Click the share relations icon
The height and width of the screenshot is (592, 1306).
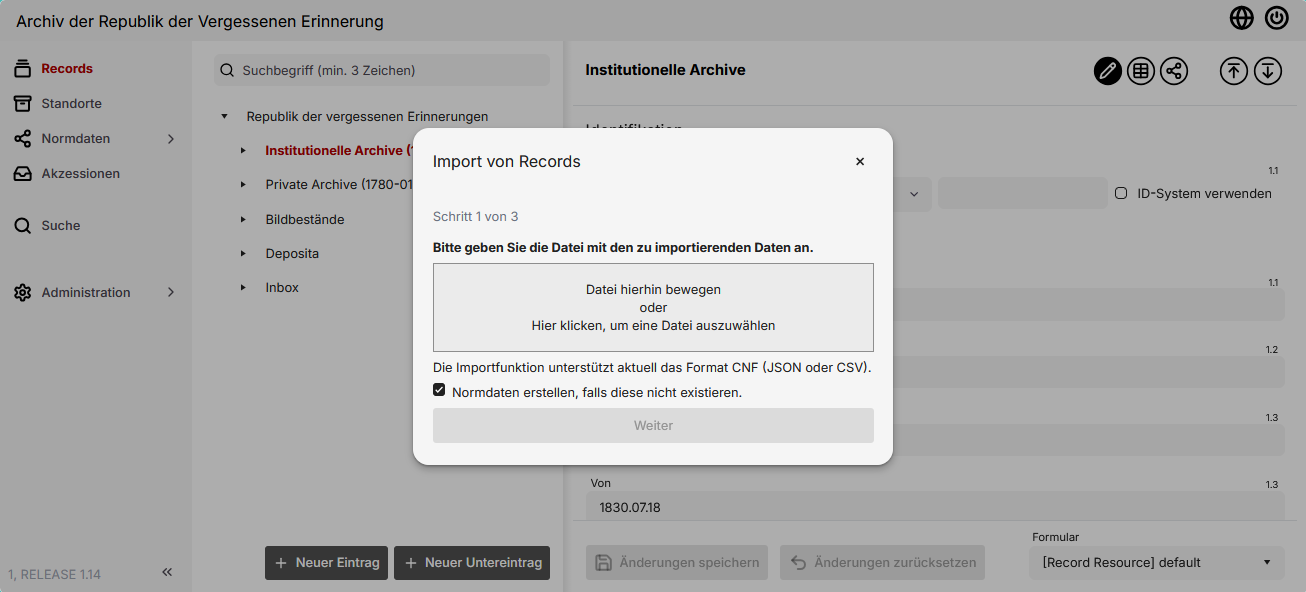point(1174,71)
